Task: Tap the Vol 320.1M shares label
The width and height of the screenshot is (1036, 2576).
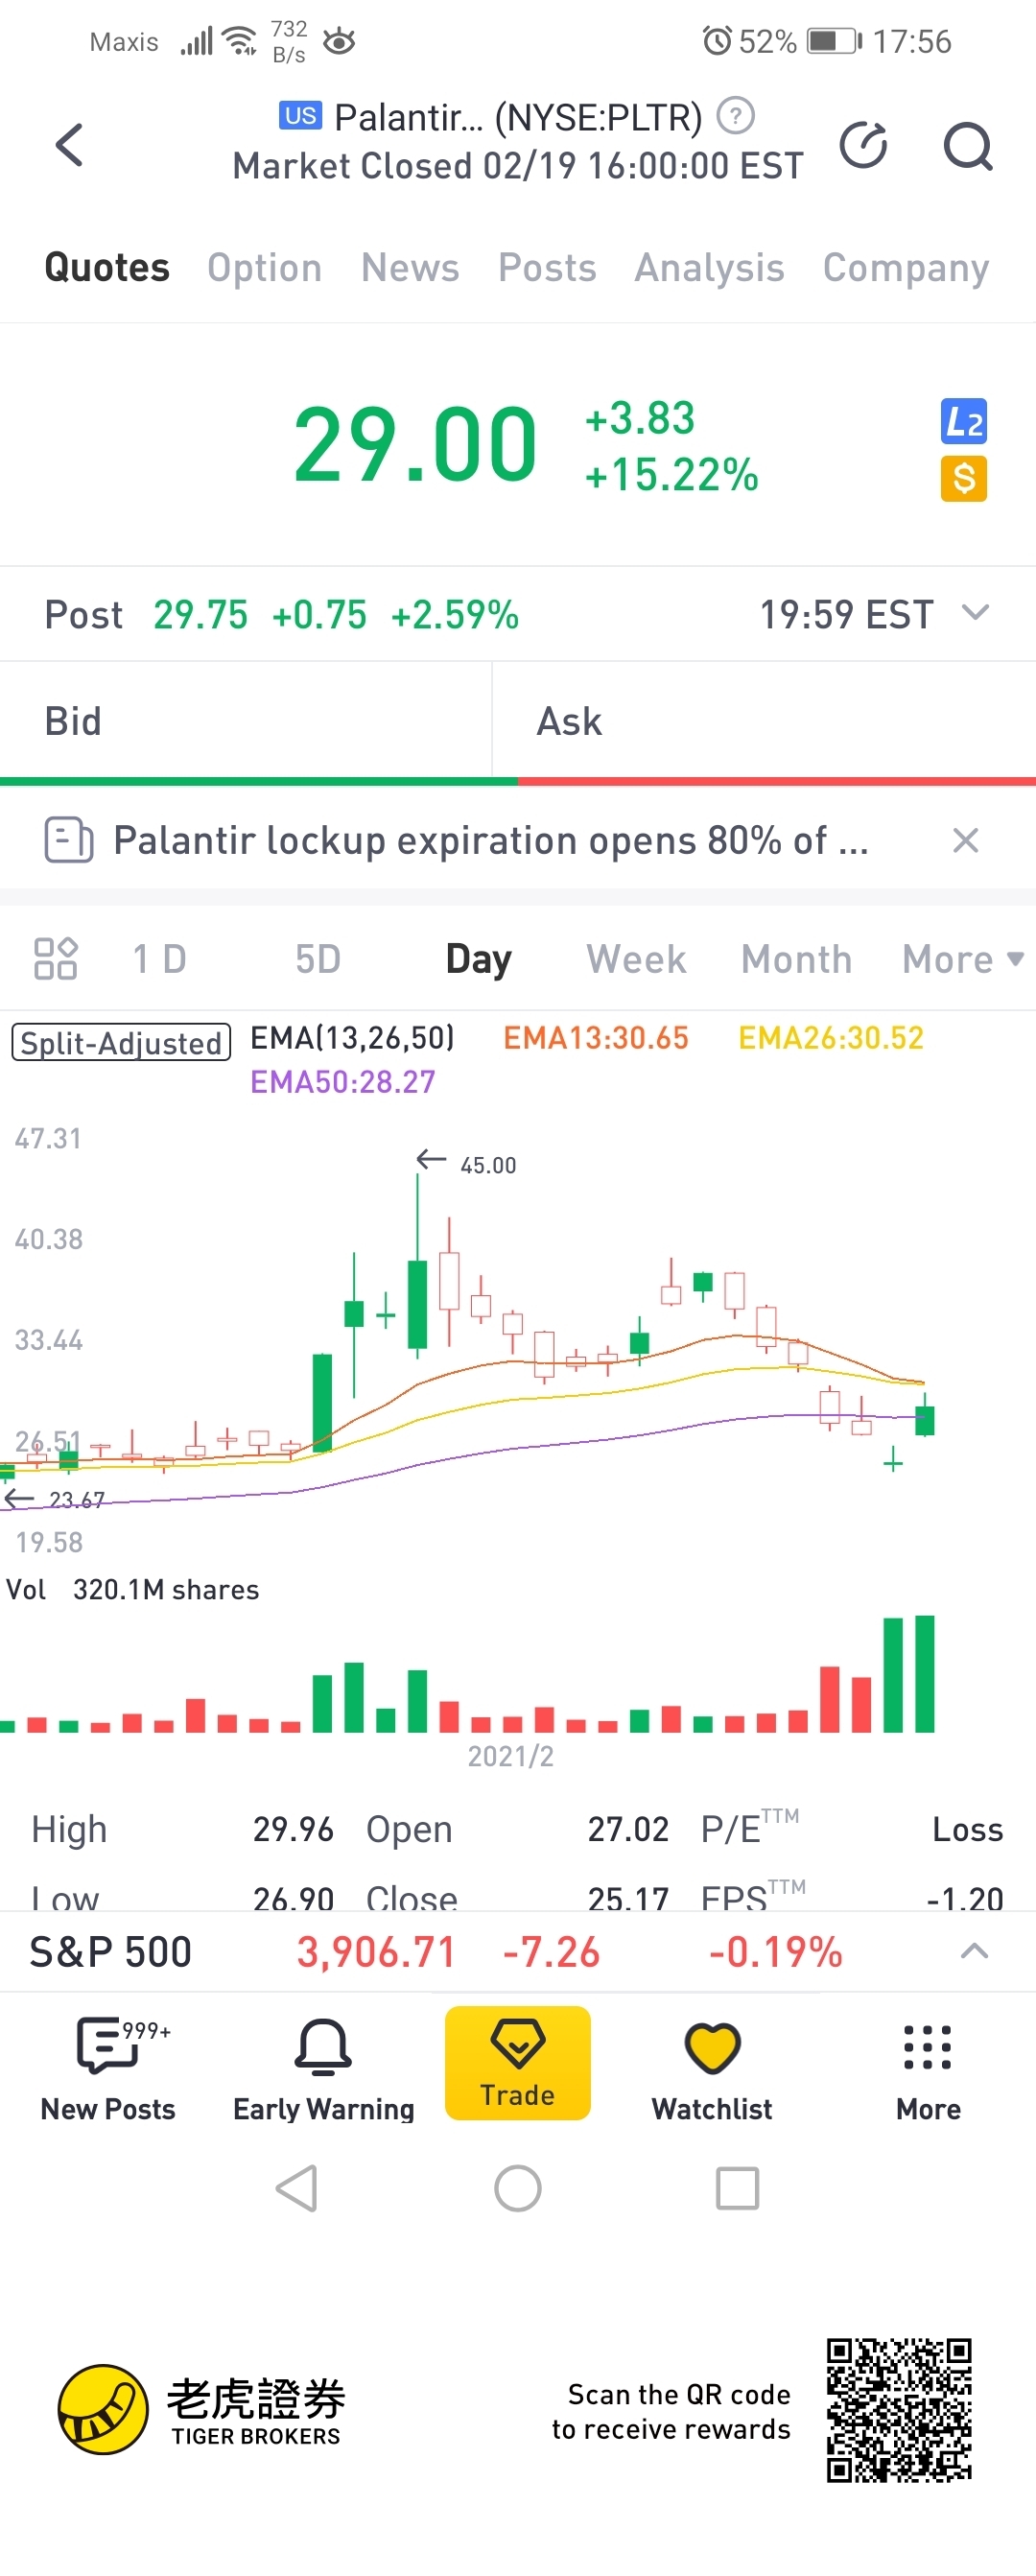Action: click(x=133, y=1589)
